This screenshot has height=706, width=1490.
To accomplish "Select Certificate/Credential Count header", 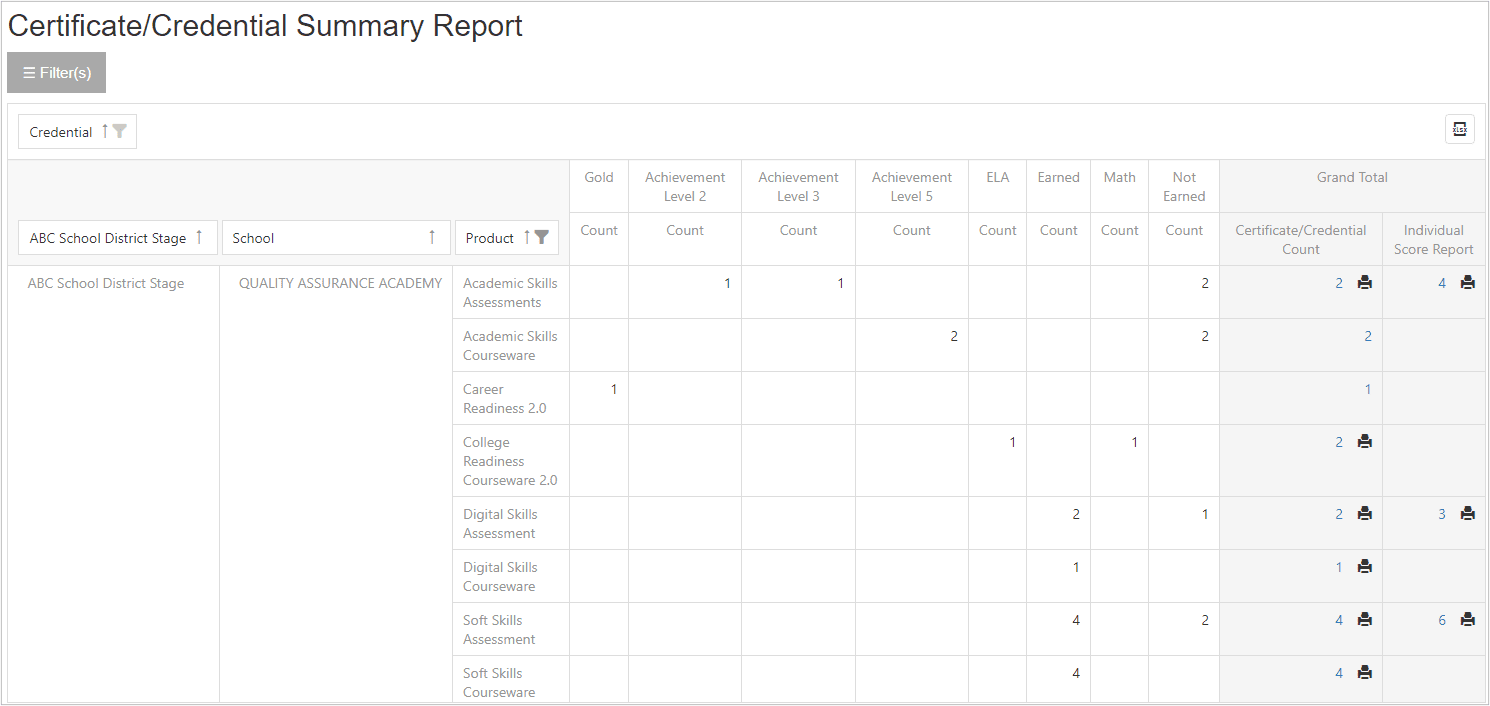I will point(1301,239).
